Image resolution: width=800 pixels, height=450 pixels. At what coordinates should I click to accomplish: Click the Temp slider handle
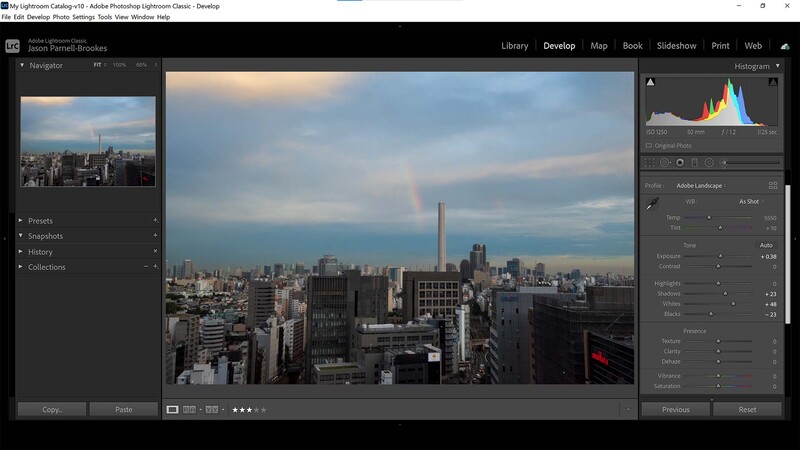(709, 217)
